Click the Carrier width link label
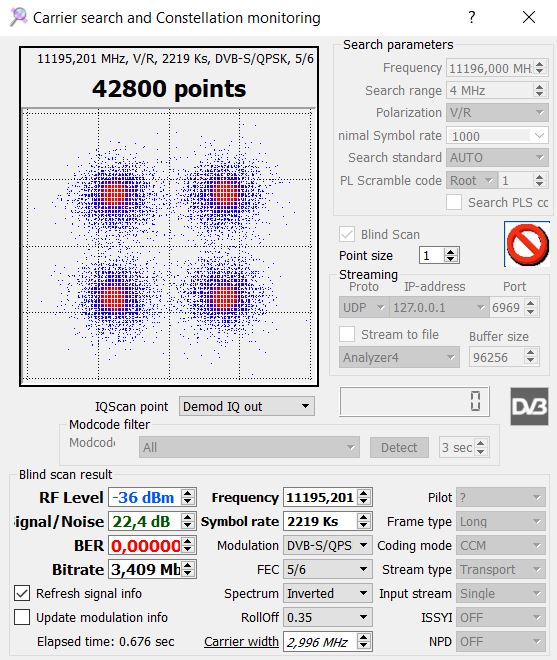This screenshot has width=557, height=660. (x=241, y=641)
